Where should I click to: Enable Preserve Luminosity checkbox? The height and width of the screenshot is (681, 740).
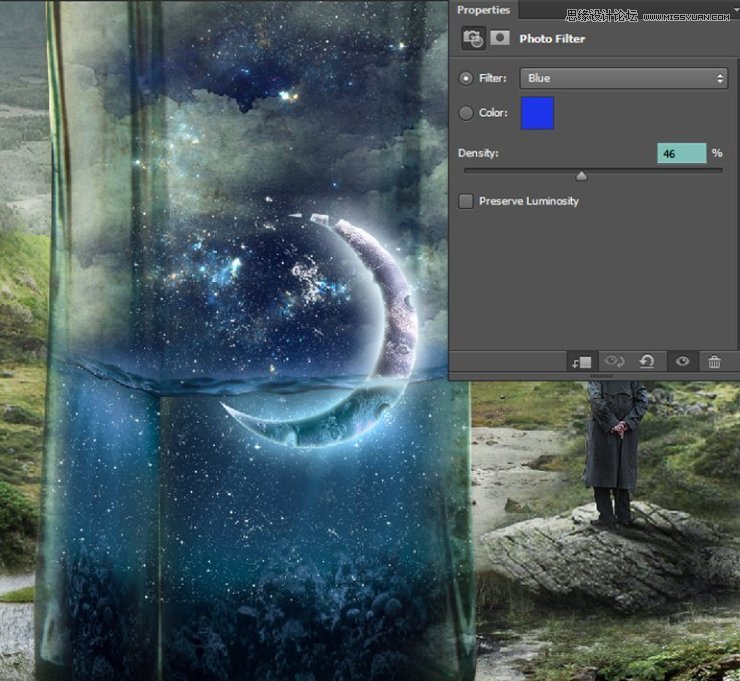tap(466, 202)
